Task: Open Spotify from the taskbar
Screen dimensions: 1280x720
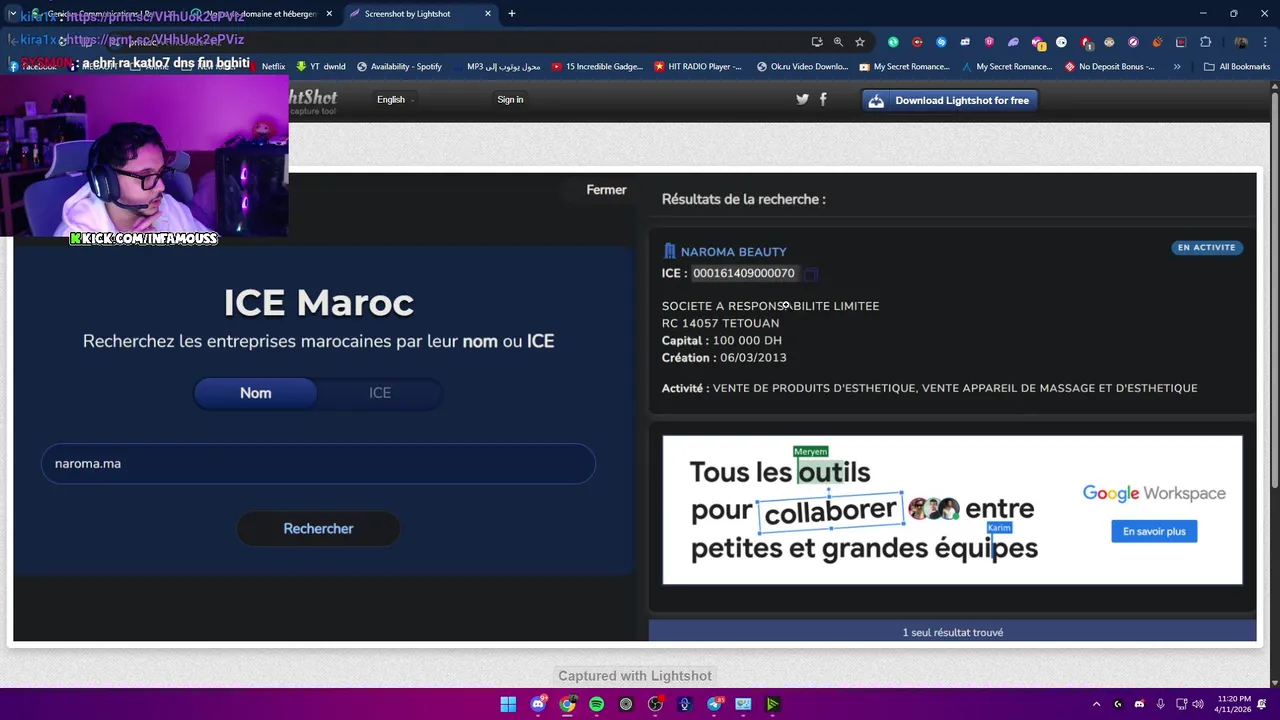Action: (x=596, y=705)
